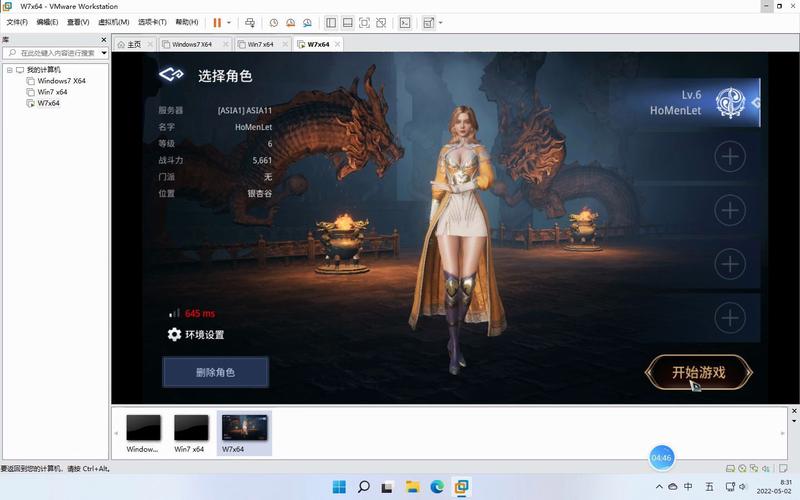800x500 pixels.
Task: Switch to full screen mode
Action: pyautogui.click(x=364, y=23)
